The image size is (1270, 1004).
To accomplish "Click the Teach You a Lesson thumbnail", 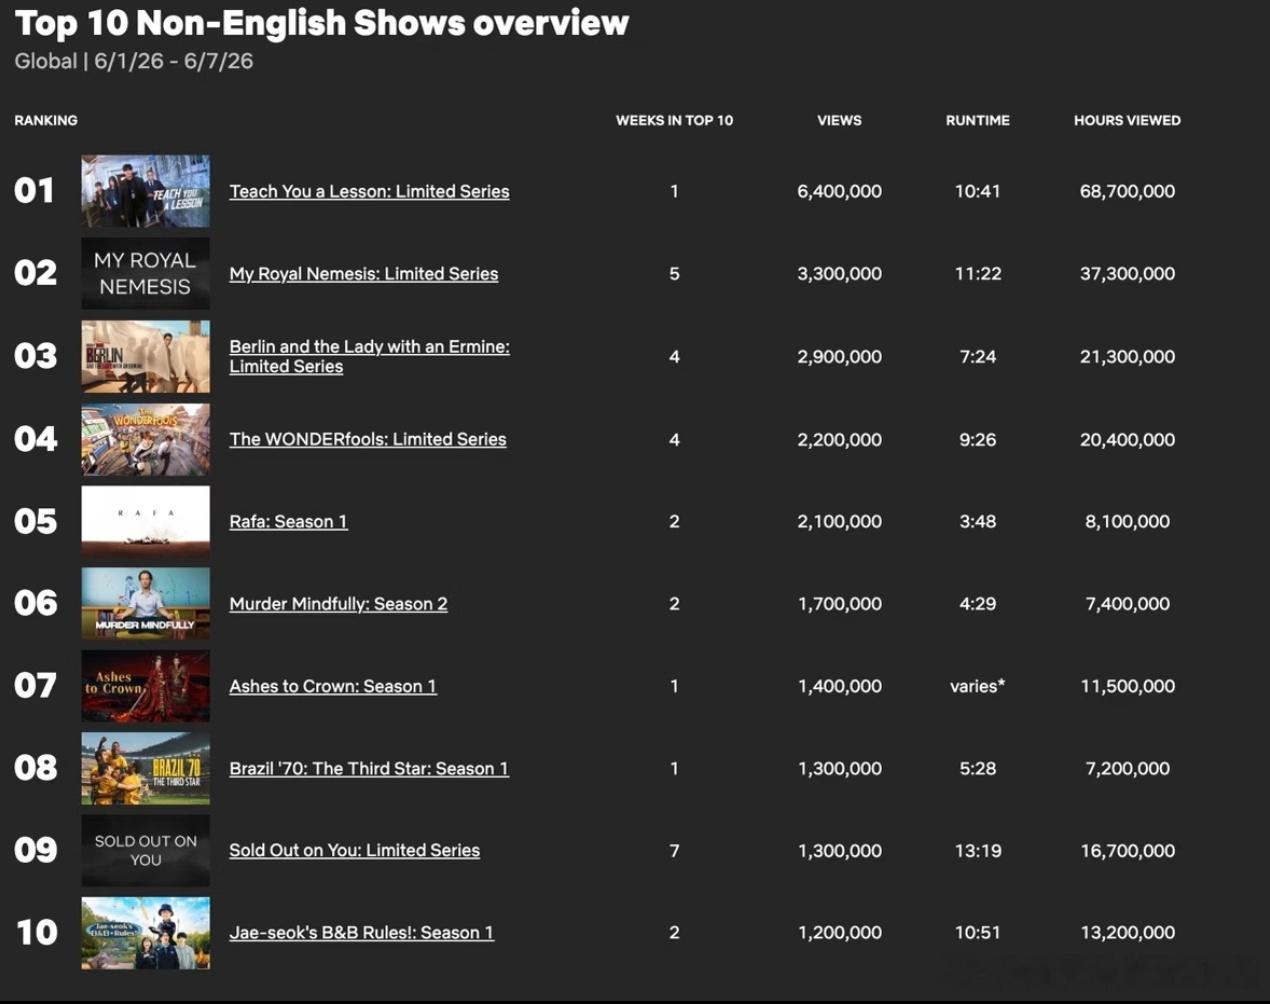I will coord(145,191).
